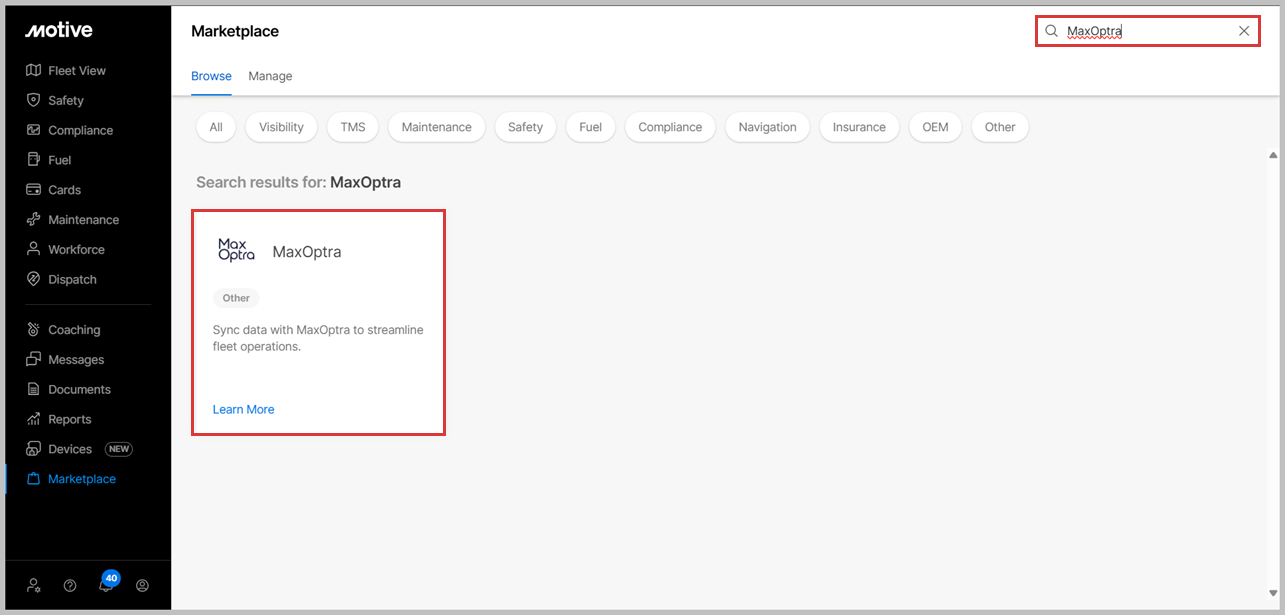The image size is (1285, 615).
Task: Click into the MaxOptra search field
Action: coord(1147,31)
